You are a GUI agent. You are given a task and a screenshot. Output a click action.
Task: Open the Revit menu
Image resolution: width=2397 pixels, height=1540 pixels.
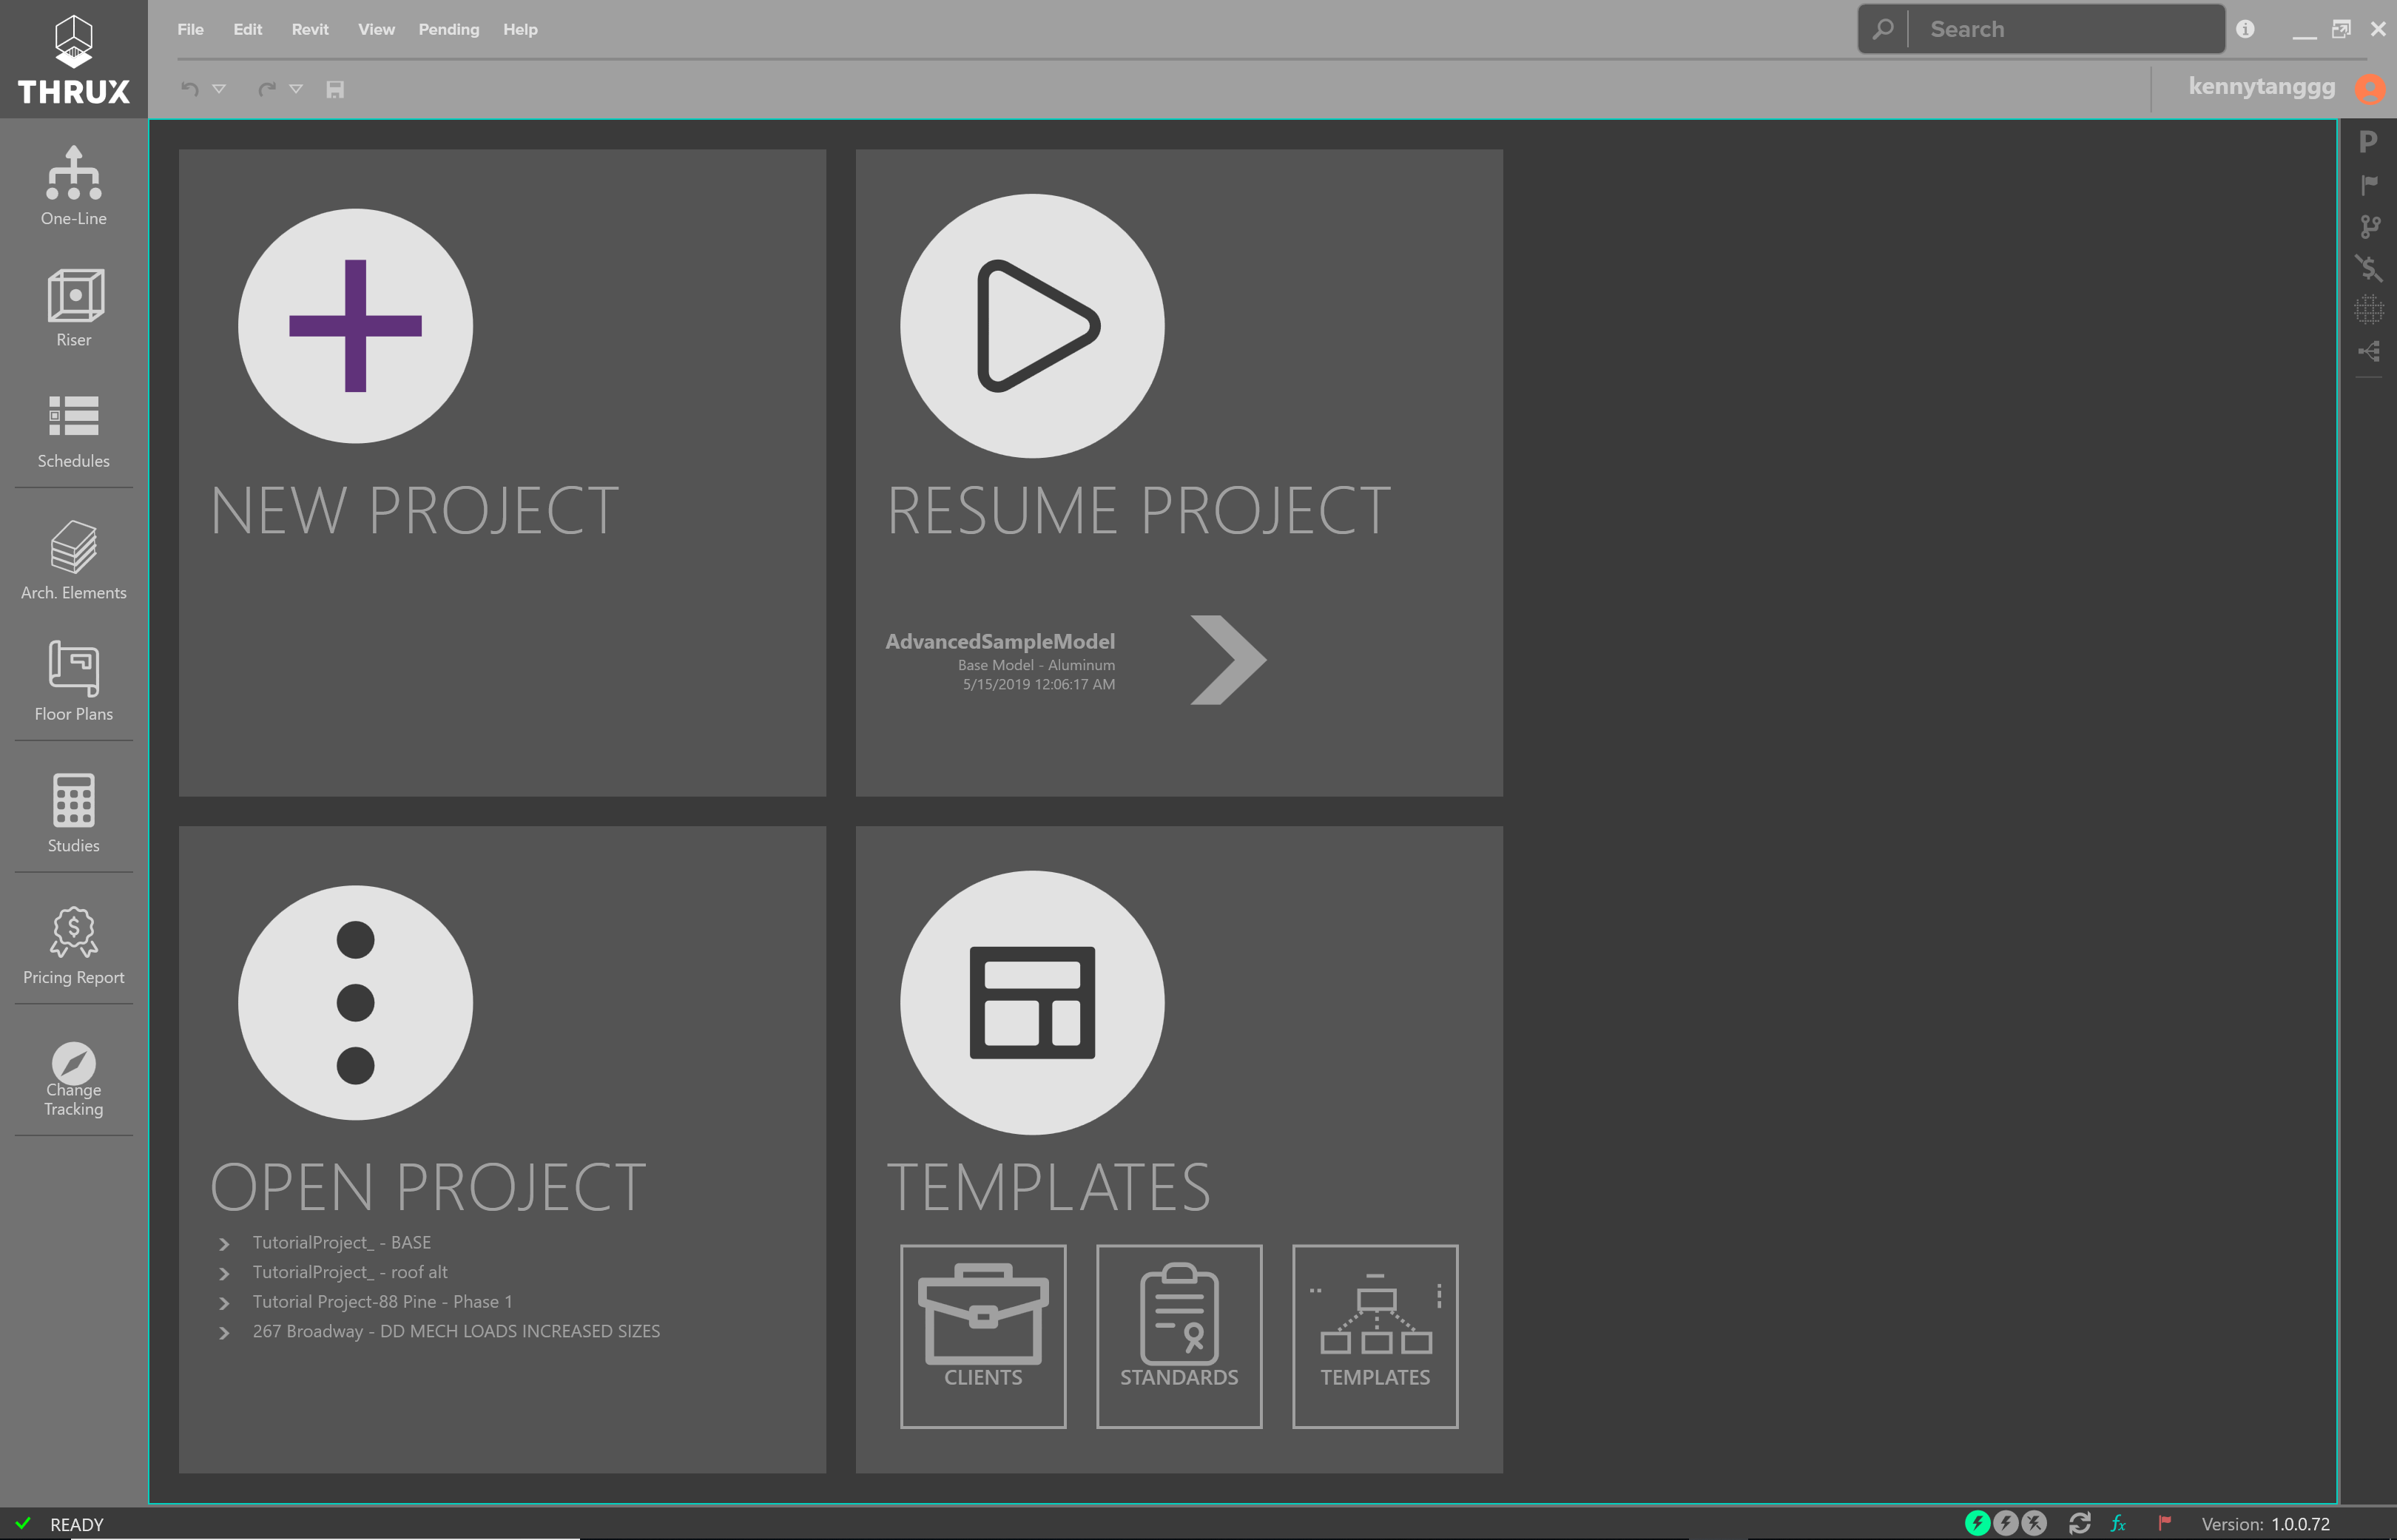pos(310,29)
